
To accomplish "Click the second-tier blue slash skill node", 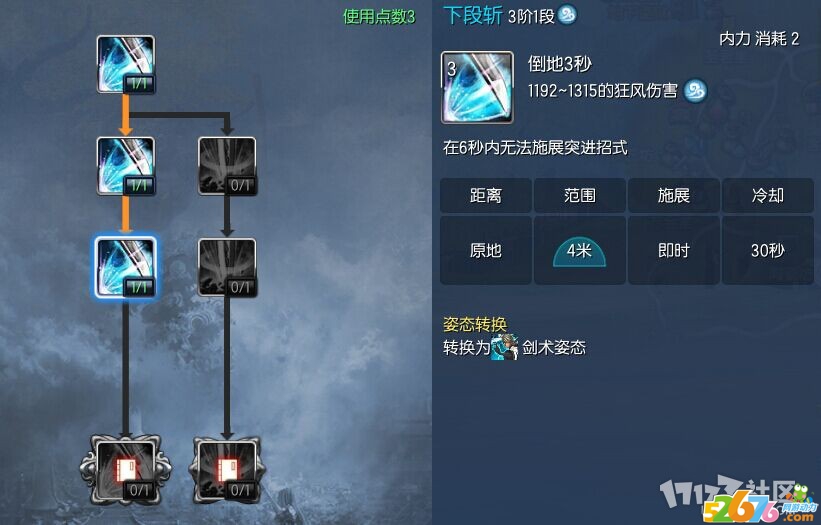I will tap(126, 166).
